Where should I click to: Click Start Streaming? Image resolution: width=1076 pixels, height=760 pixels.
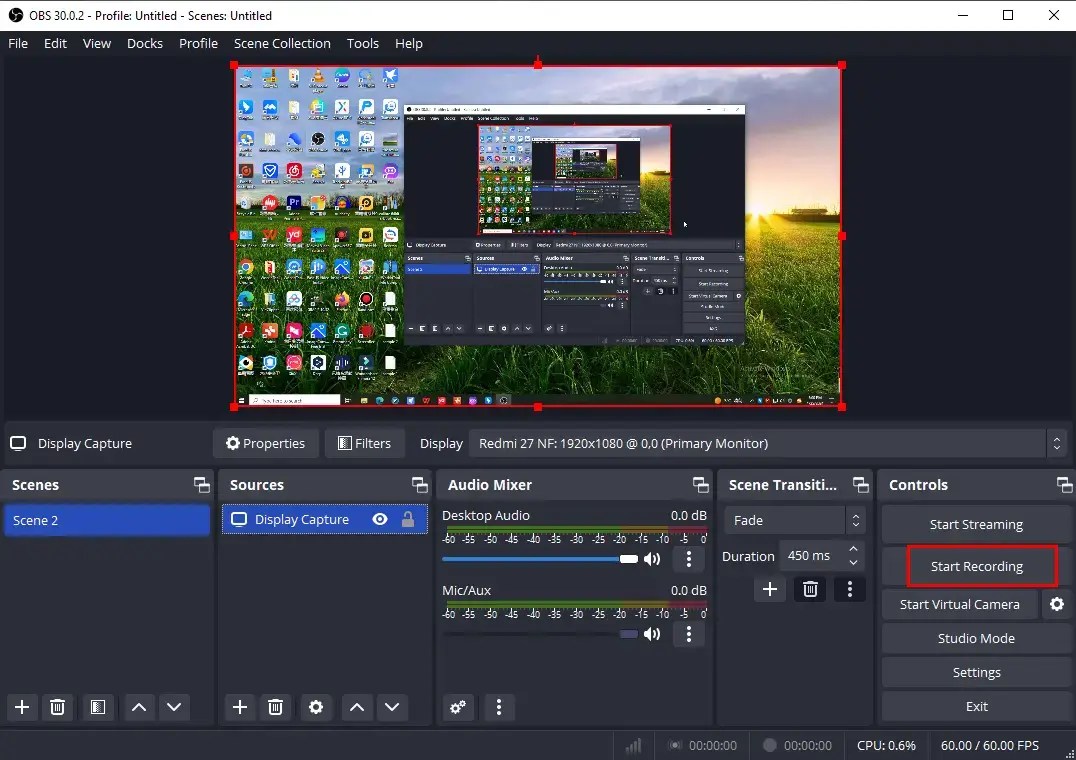pyautogui.click(x=976, y=524)
